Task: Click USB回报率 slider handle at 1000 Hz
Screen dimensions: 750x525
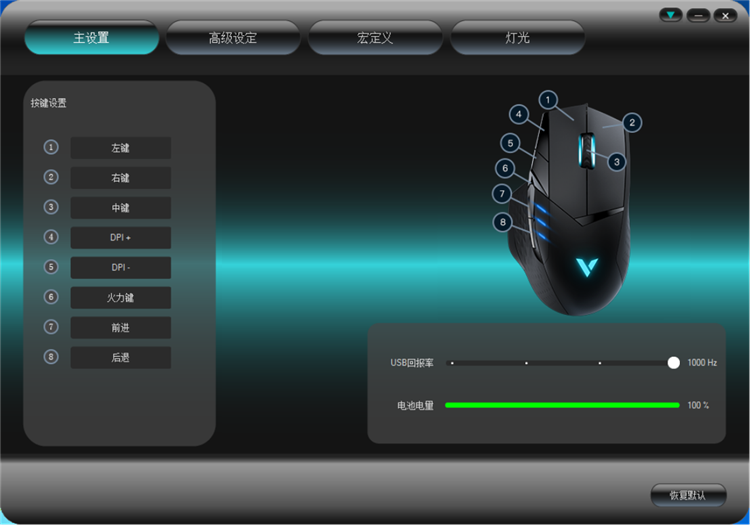Action: [x=673, y=363]
